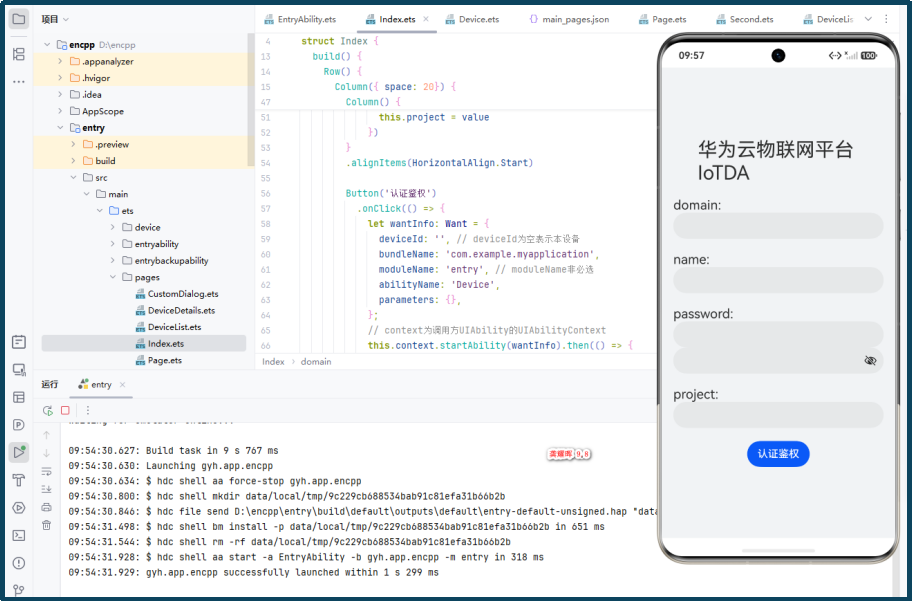Switch to the DeviceLis... editor tab
The width and height of the screenshot is (912, 601).
pyautogui.click(x=828, y=19)
